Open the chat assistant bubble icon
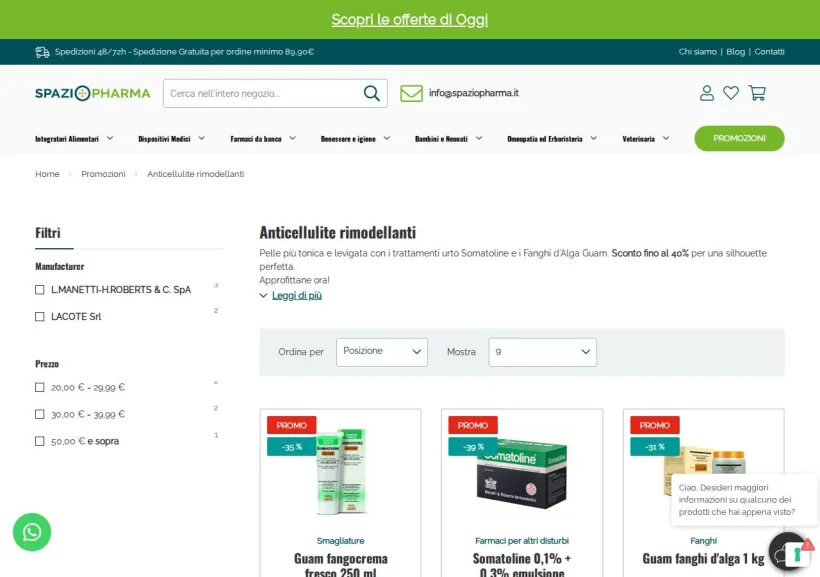 [790, 552]
